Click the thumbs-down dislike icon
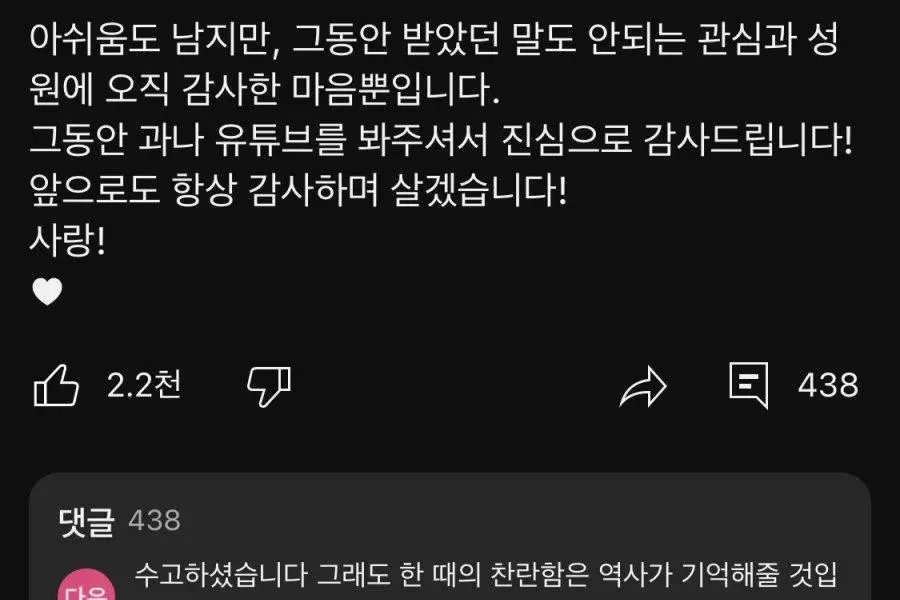 (x=269, y=386)
